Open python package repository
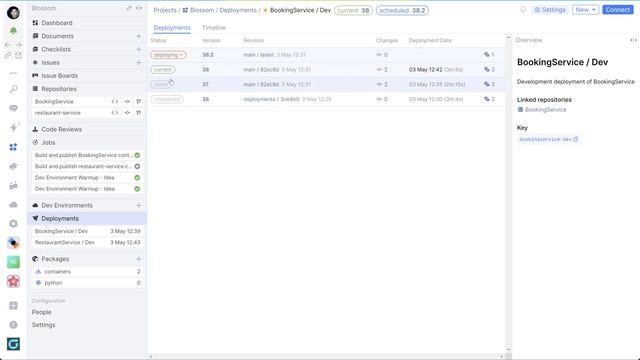Viewport: 640px width, 360px height. [x=87, y=283]
